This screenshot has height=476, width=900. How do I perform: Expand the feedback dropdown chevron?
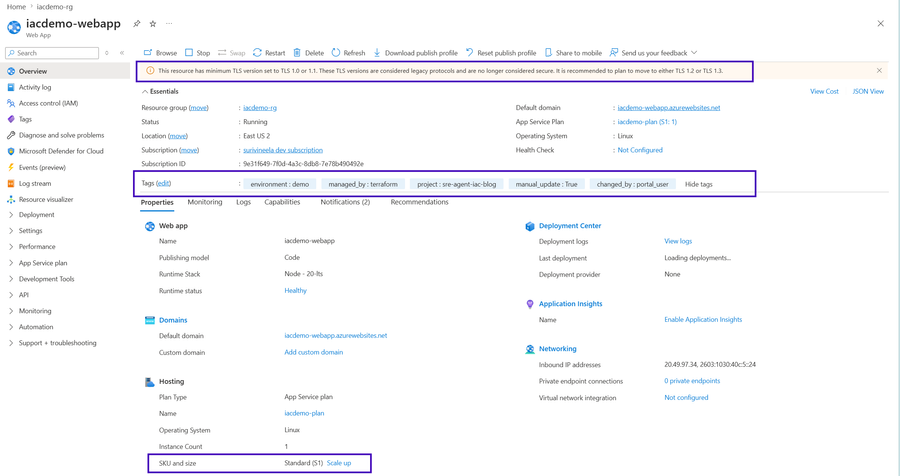tap(694, 53)
